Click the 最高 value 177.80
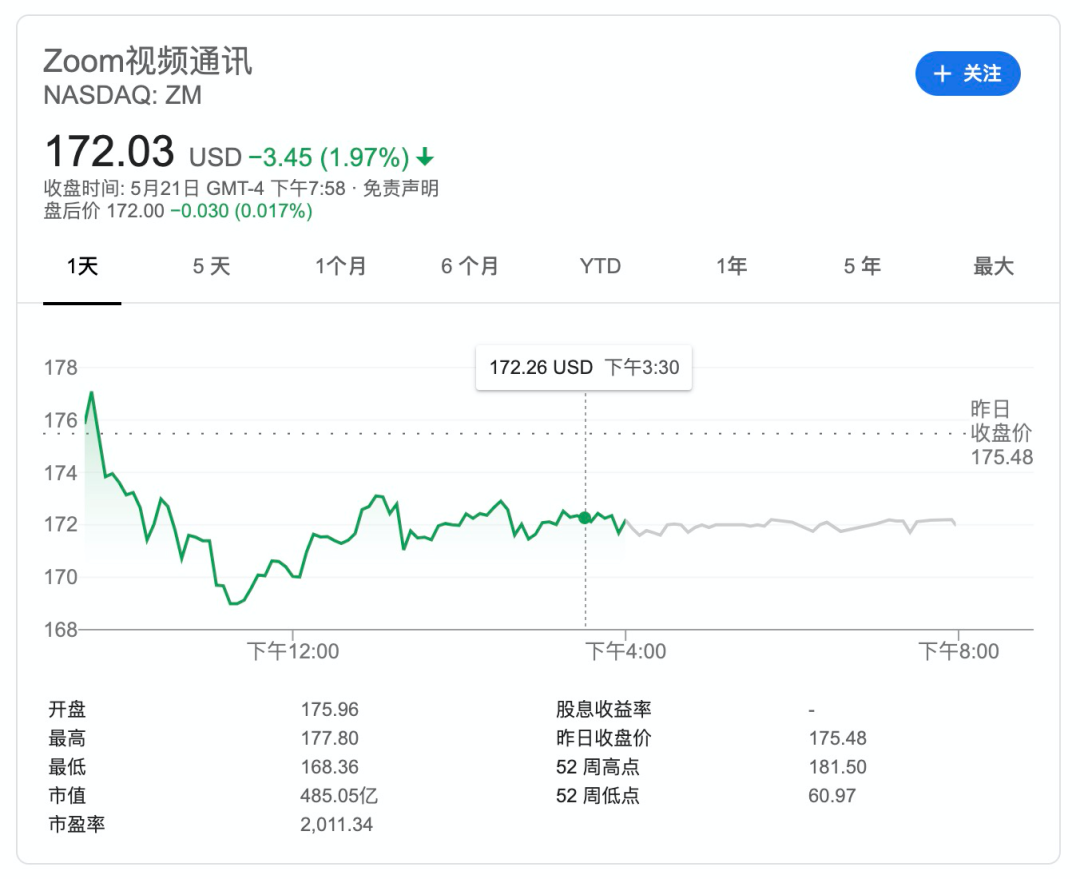This screenshot has width=1080, height=879. pyautogui.click(x=330, y=738)
